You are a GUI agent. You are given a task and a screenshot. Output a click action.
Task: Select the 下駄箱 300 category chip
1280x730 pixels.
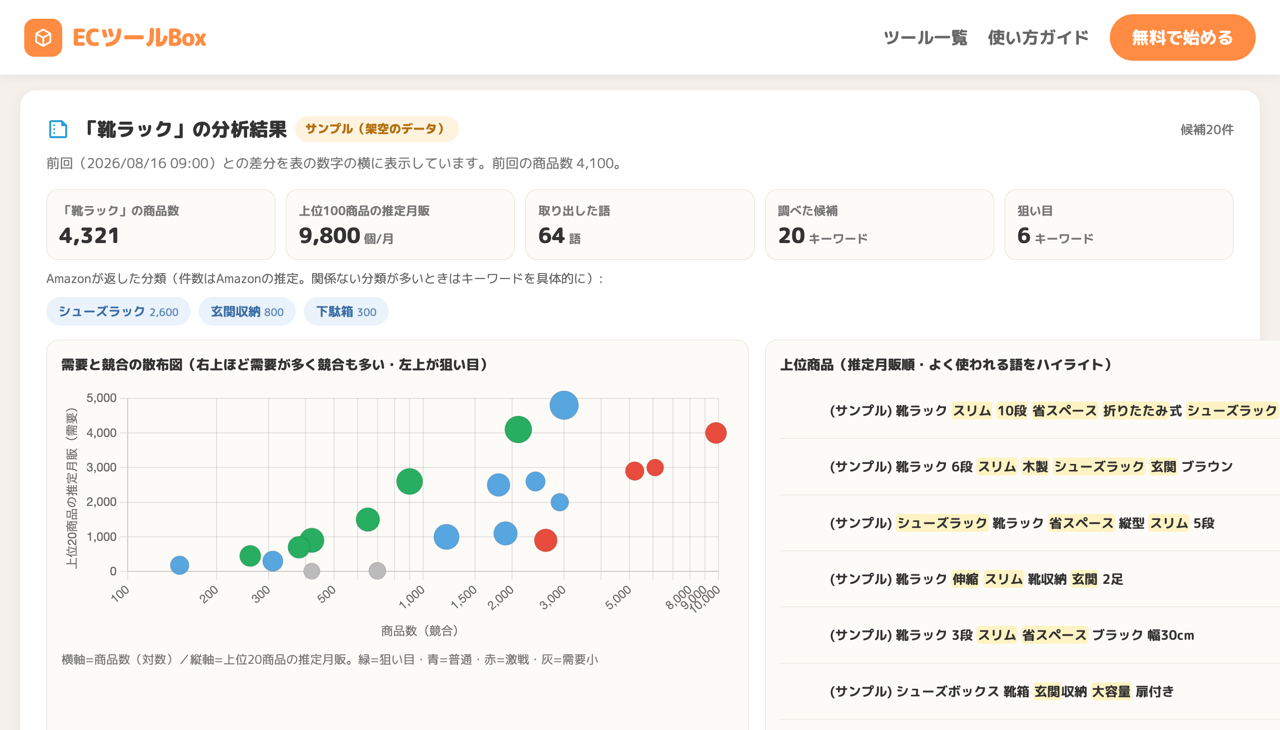346,312
